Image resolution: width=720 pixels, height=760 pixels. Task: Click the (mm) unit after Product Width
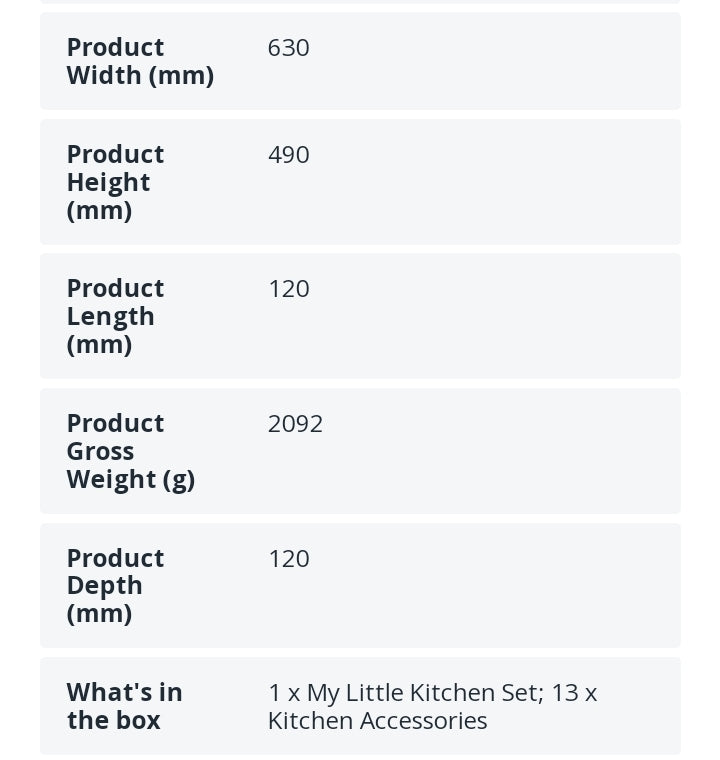pyautogui.click(x=181, y=76)
